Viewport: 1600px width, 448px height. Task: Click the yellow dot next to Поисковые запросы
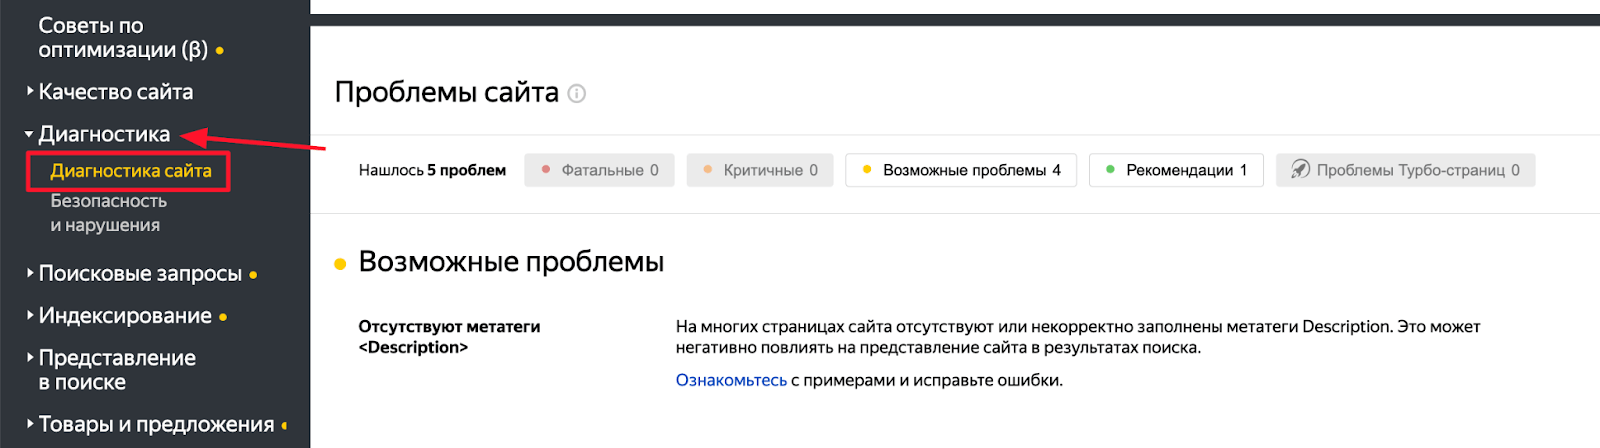[x=253, y=275]
